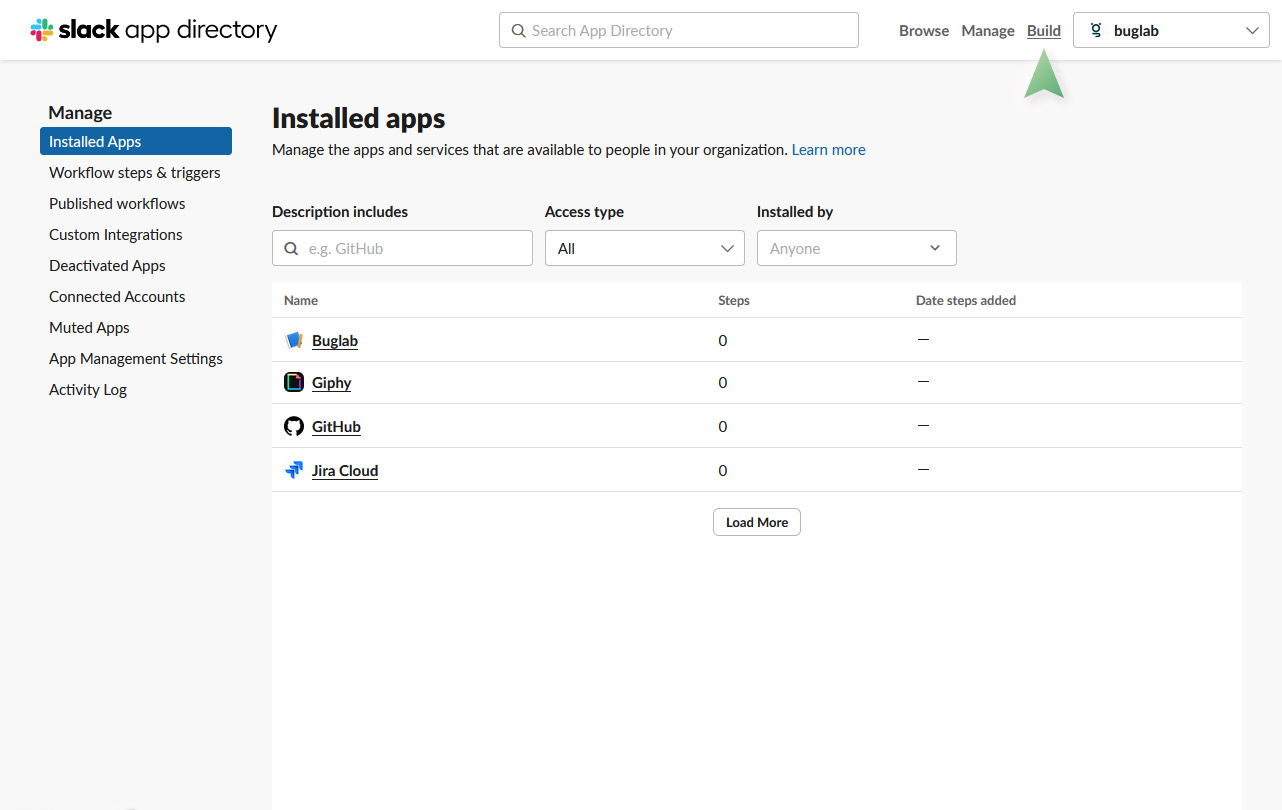Focus the Search App Directory field
The width and height of the screenshot is (1282, 810).
point(679,30)
